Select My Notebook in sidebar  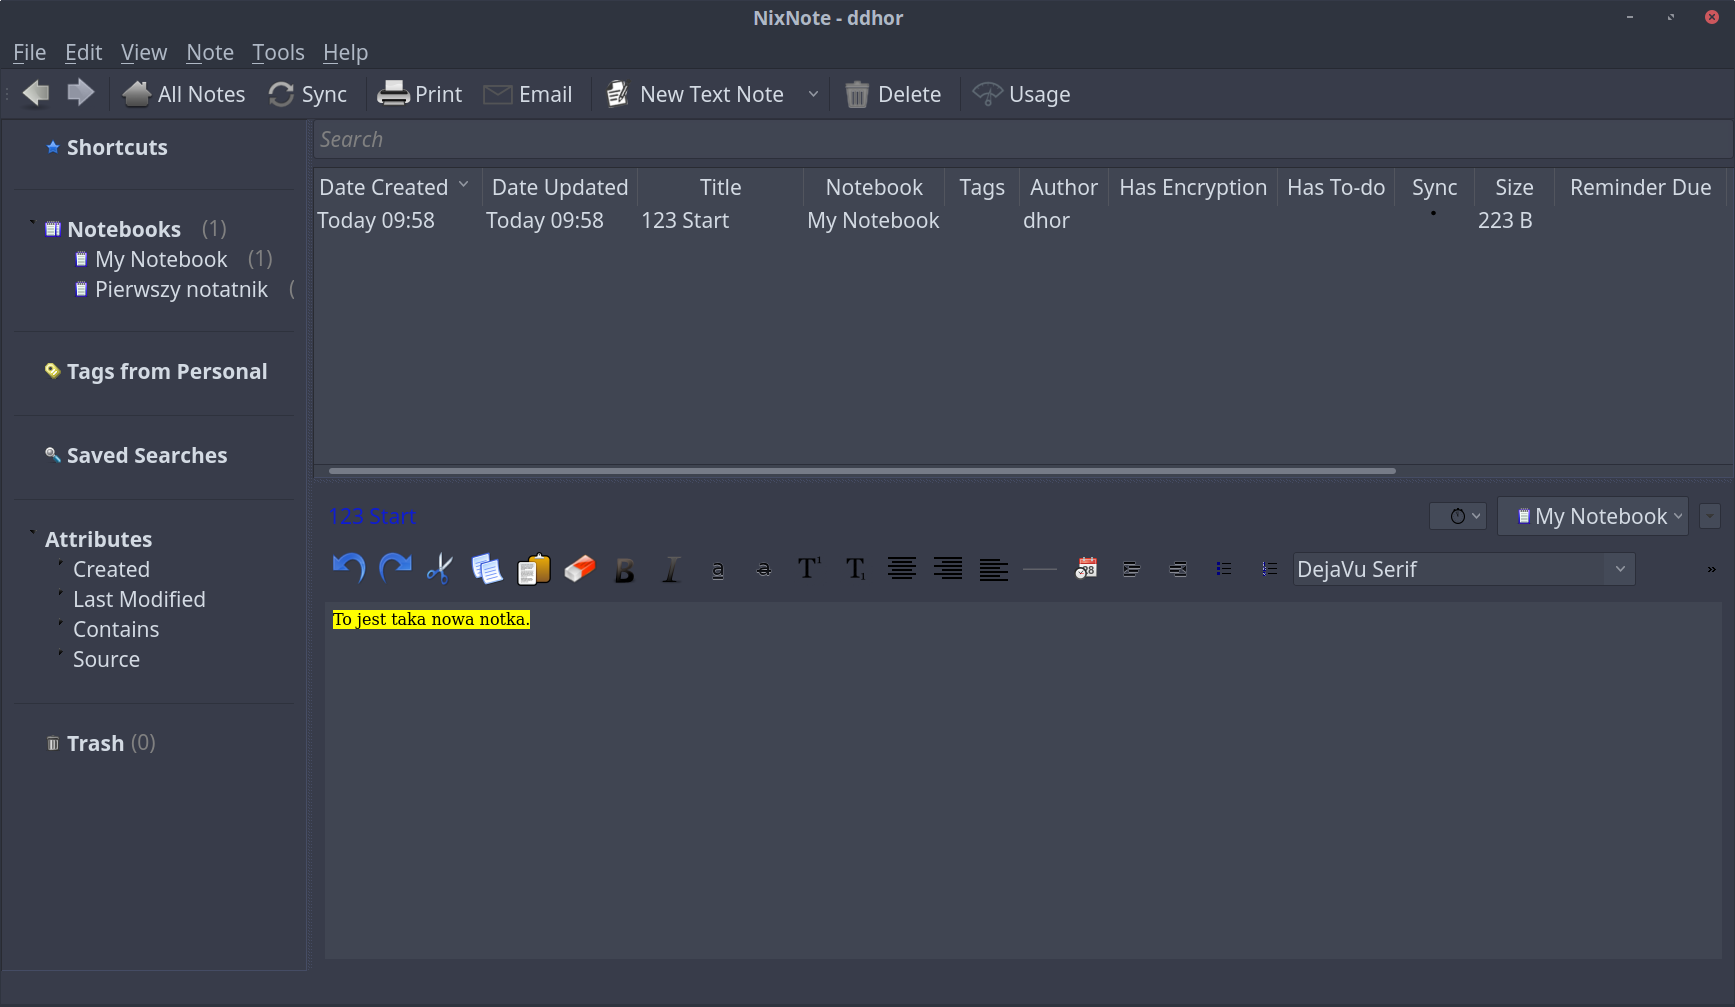click(161, 259)
